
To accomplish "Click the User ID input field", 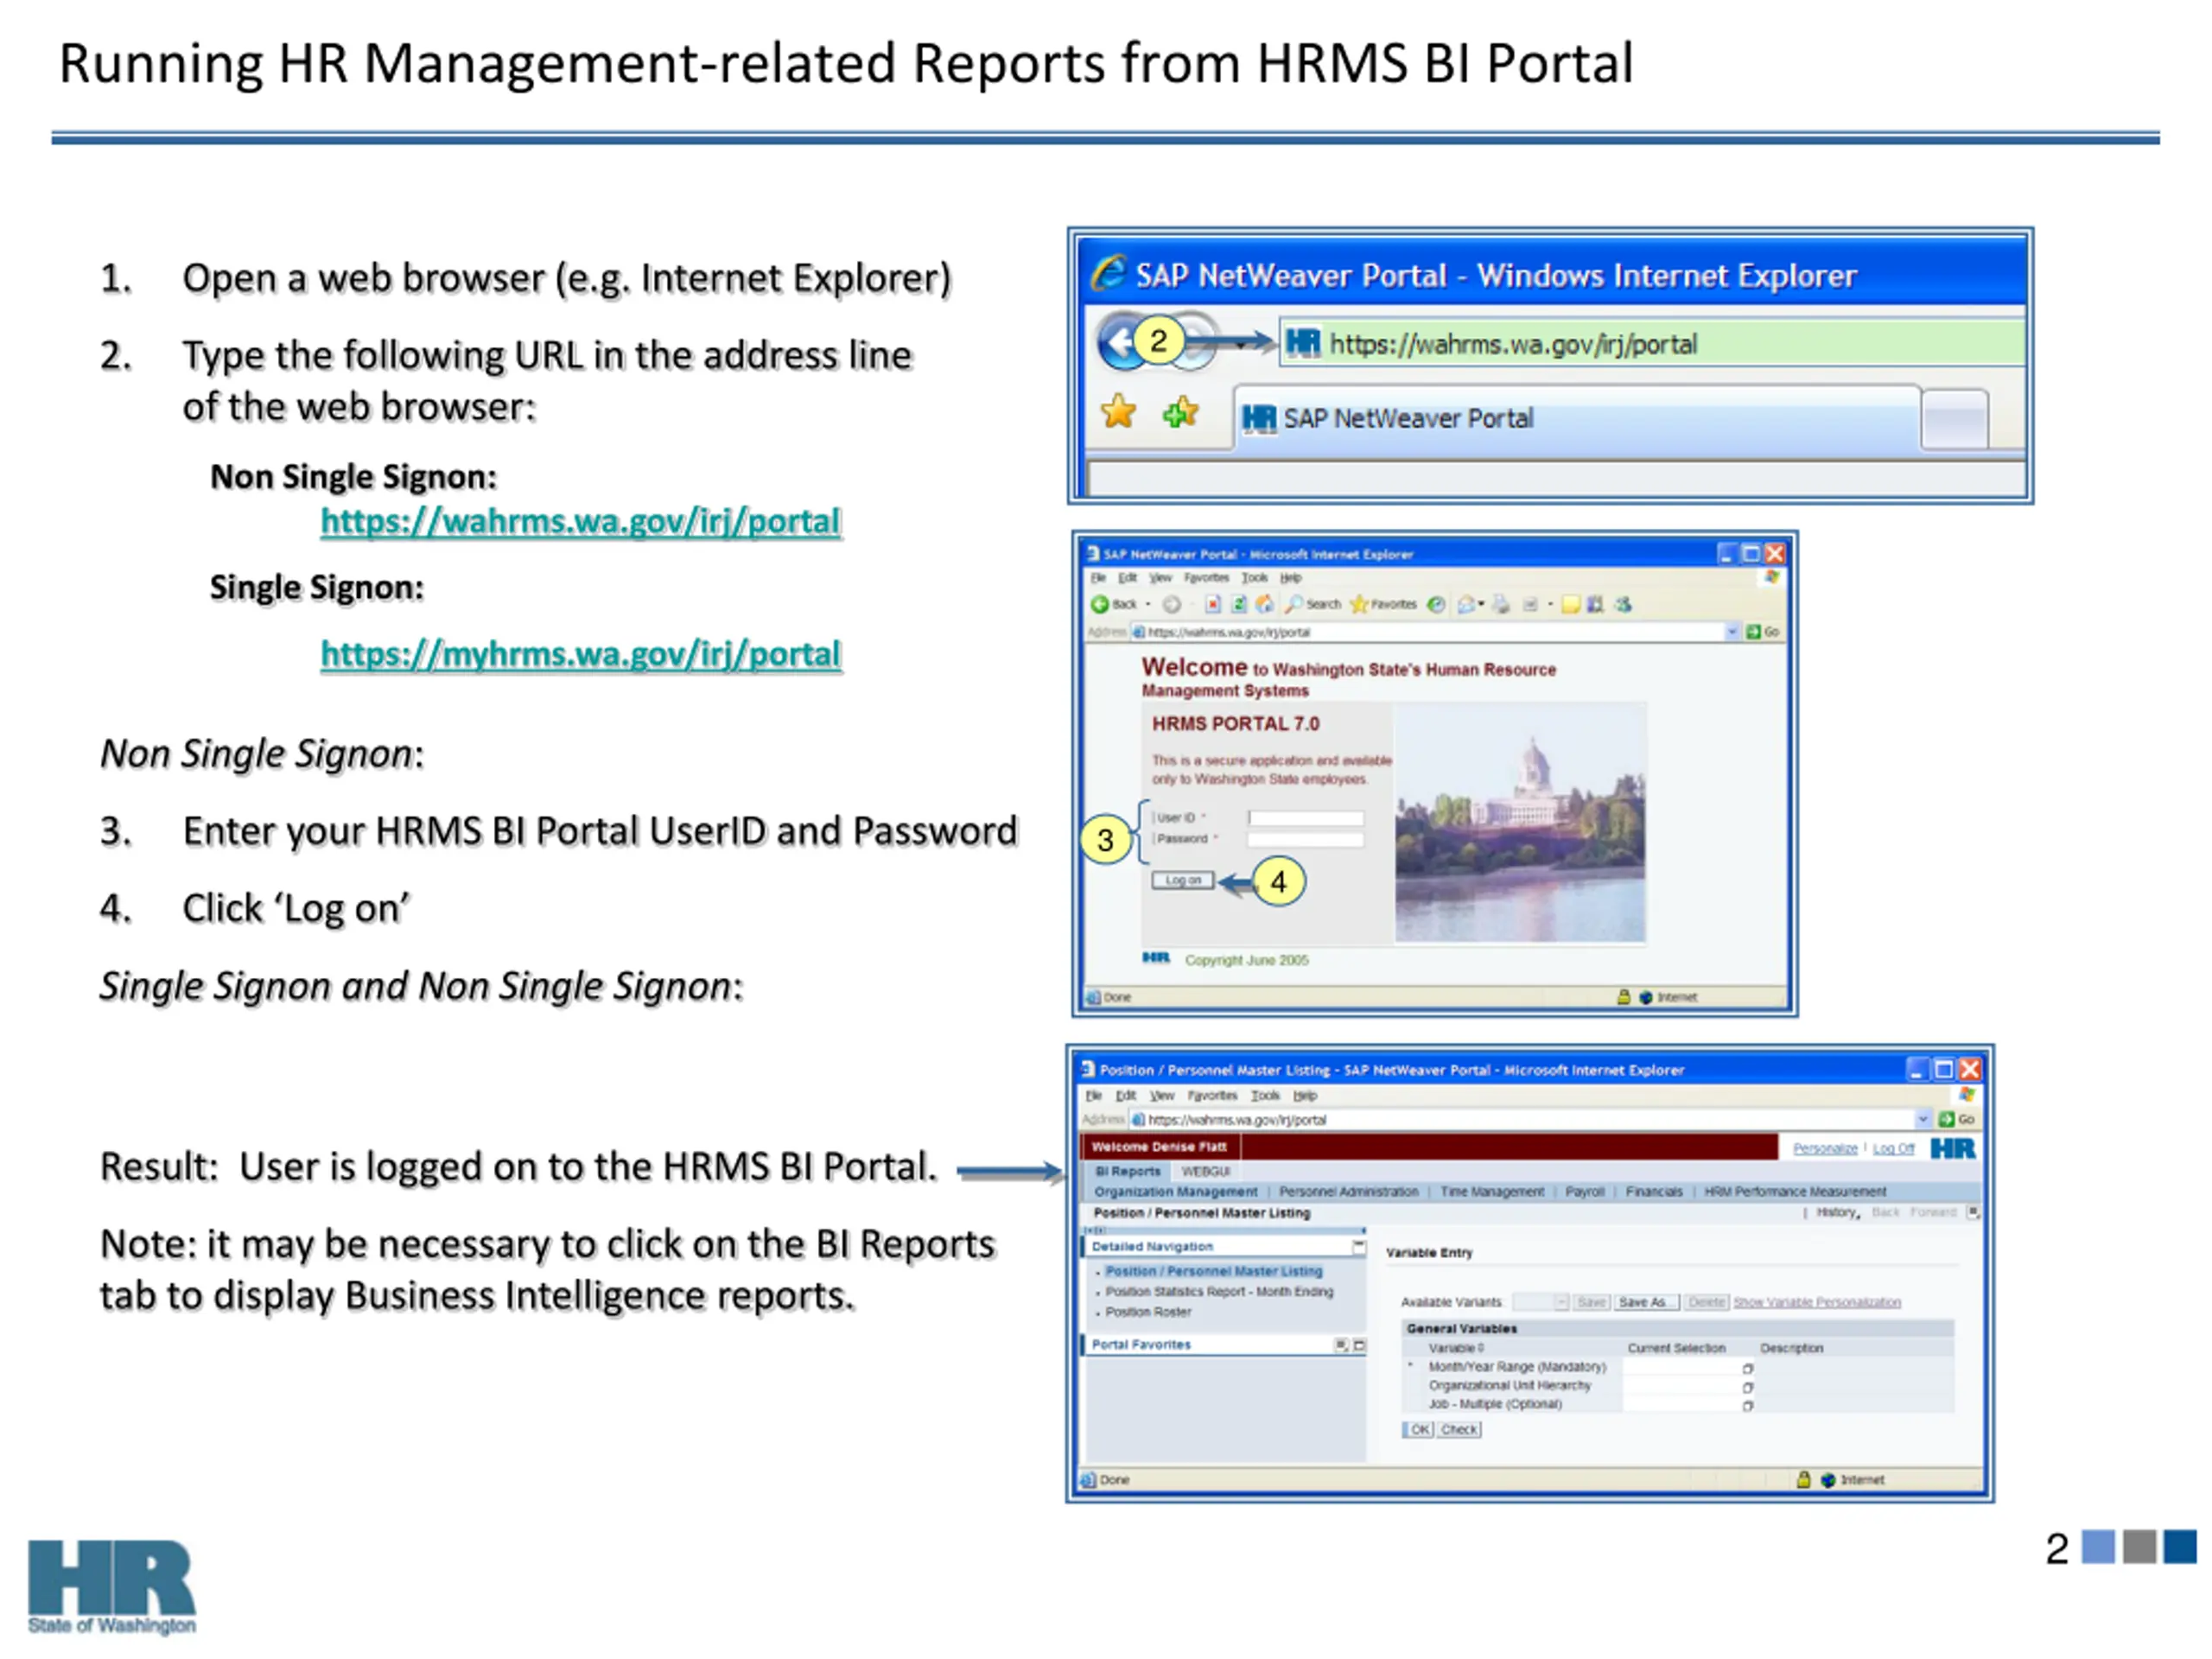I will click(1306, 818).
